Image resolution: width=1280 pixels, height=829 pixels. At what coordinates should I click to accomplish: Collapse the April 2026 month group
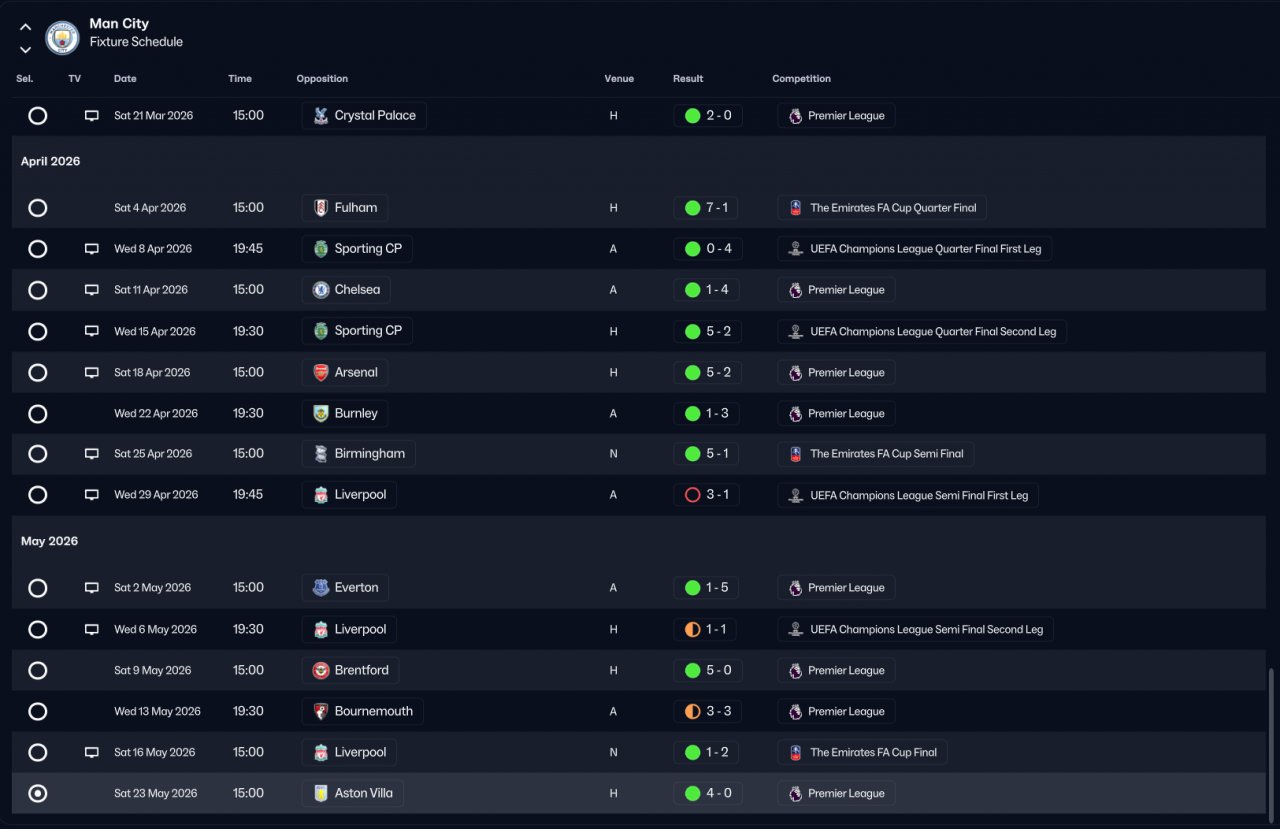coord(51,162)
